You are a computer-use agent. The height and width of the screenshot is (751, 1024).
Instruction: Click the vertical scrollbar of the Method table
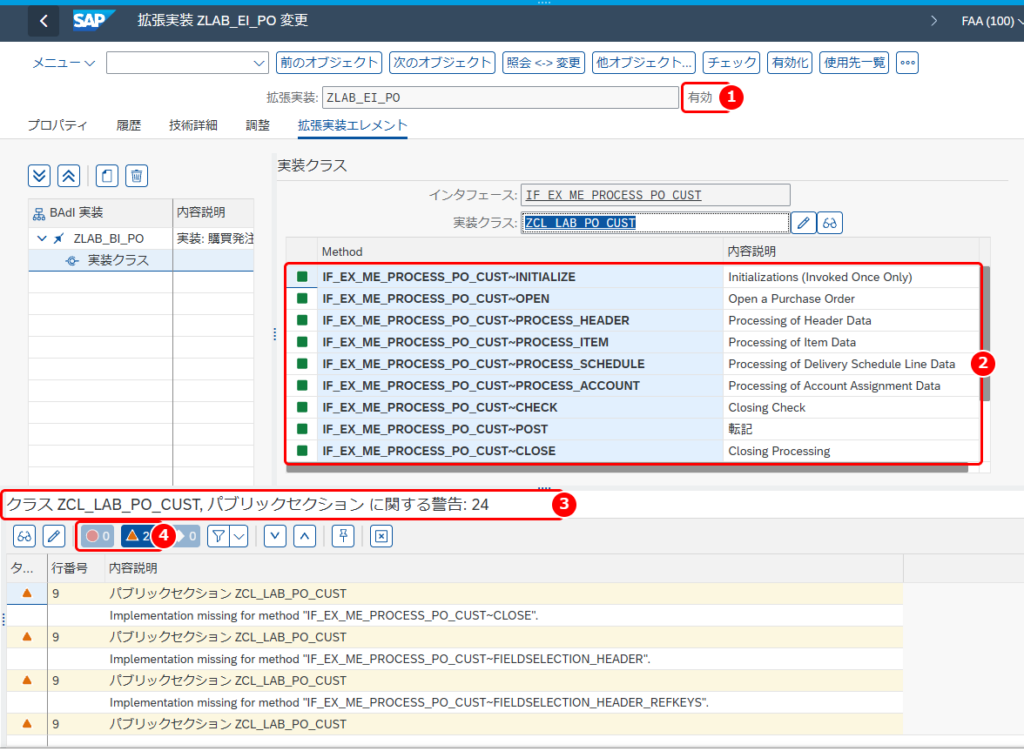985,333
